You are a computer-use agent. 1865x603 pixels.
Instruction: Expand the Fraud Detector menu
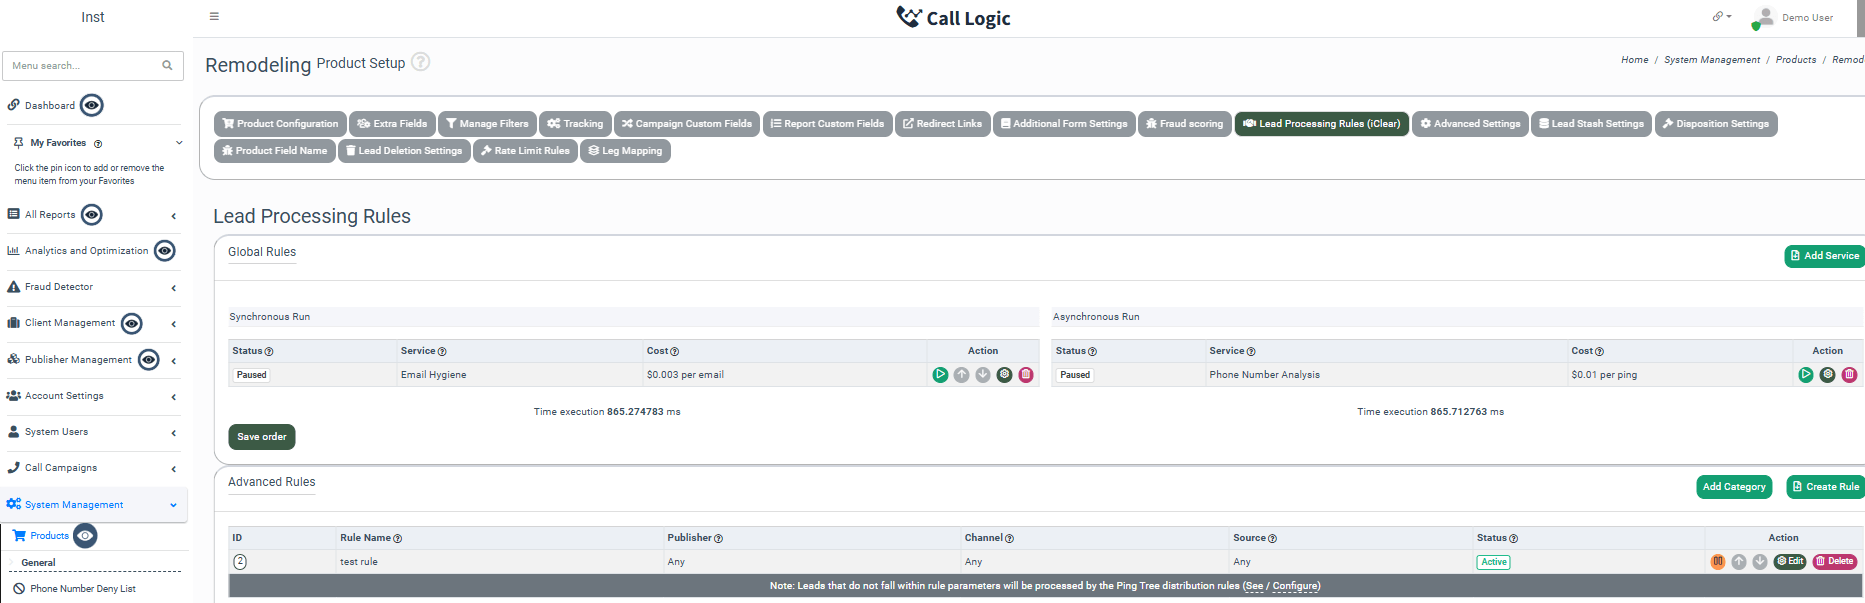coord(174,288)
